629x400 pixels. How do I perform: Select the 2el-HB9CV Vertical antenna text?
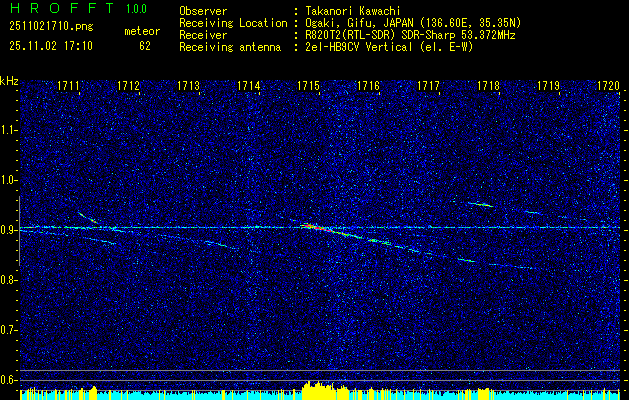click(389, 47)
